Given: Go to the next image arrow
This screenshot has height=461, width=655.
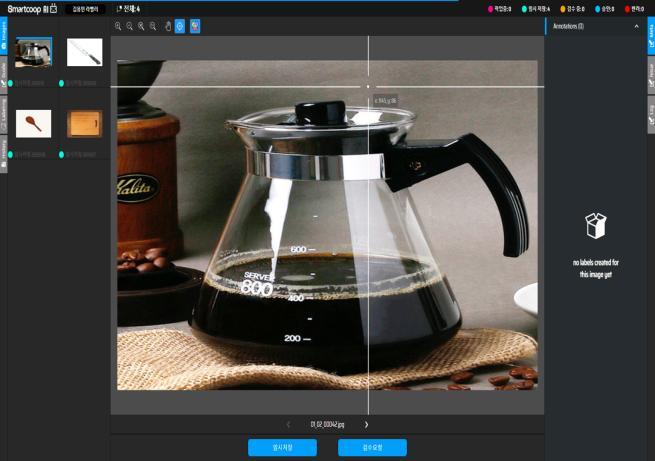Looking at the screenshot, I should 366,425.
